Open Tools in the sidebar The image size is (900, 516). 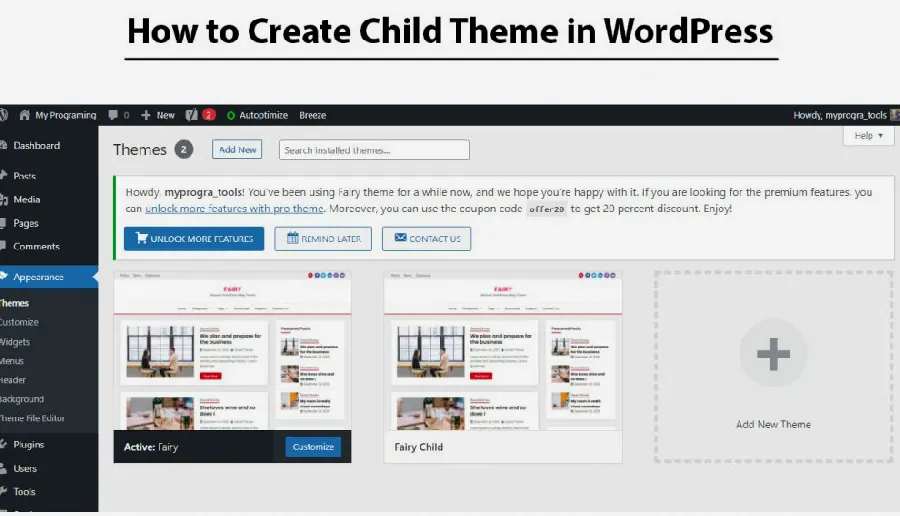24,491
